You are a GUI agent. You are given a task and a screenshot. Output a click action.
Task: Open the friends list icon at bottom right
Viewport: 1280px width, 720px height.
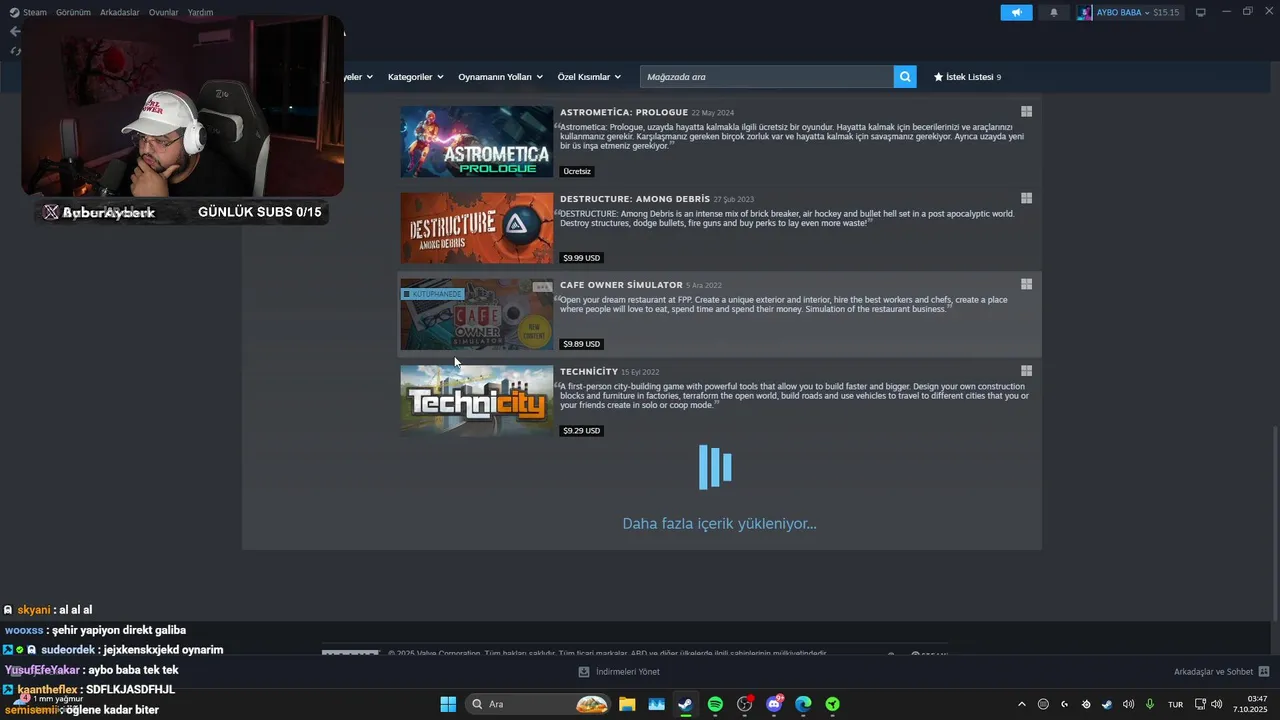coord(1264,672)
